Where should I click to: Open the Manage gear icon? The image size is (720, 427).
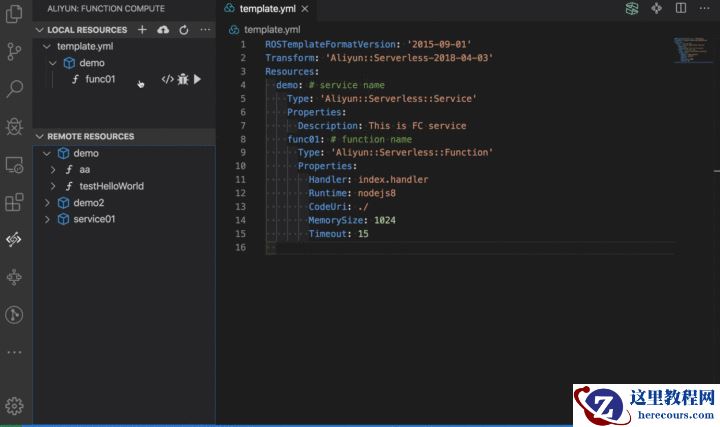(14, 405)
